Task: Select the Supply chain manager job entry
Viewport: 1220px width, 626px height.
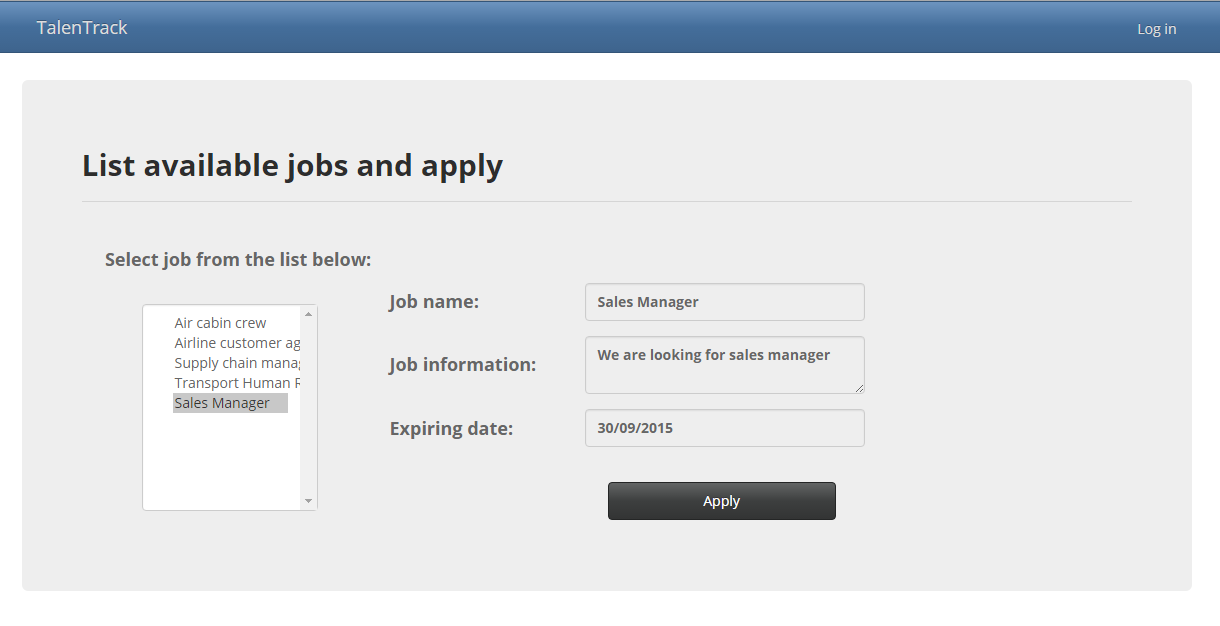Action: pyautogui.click(x=236, y=363)
